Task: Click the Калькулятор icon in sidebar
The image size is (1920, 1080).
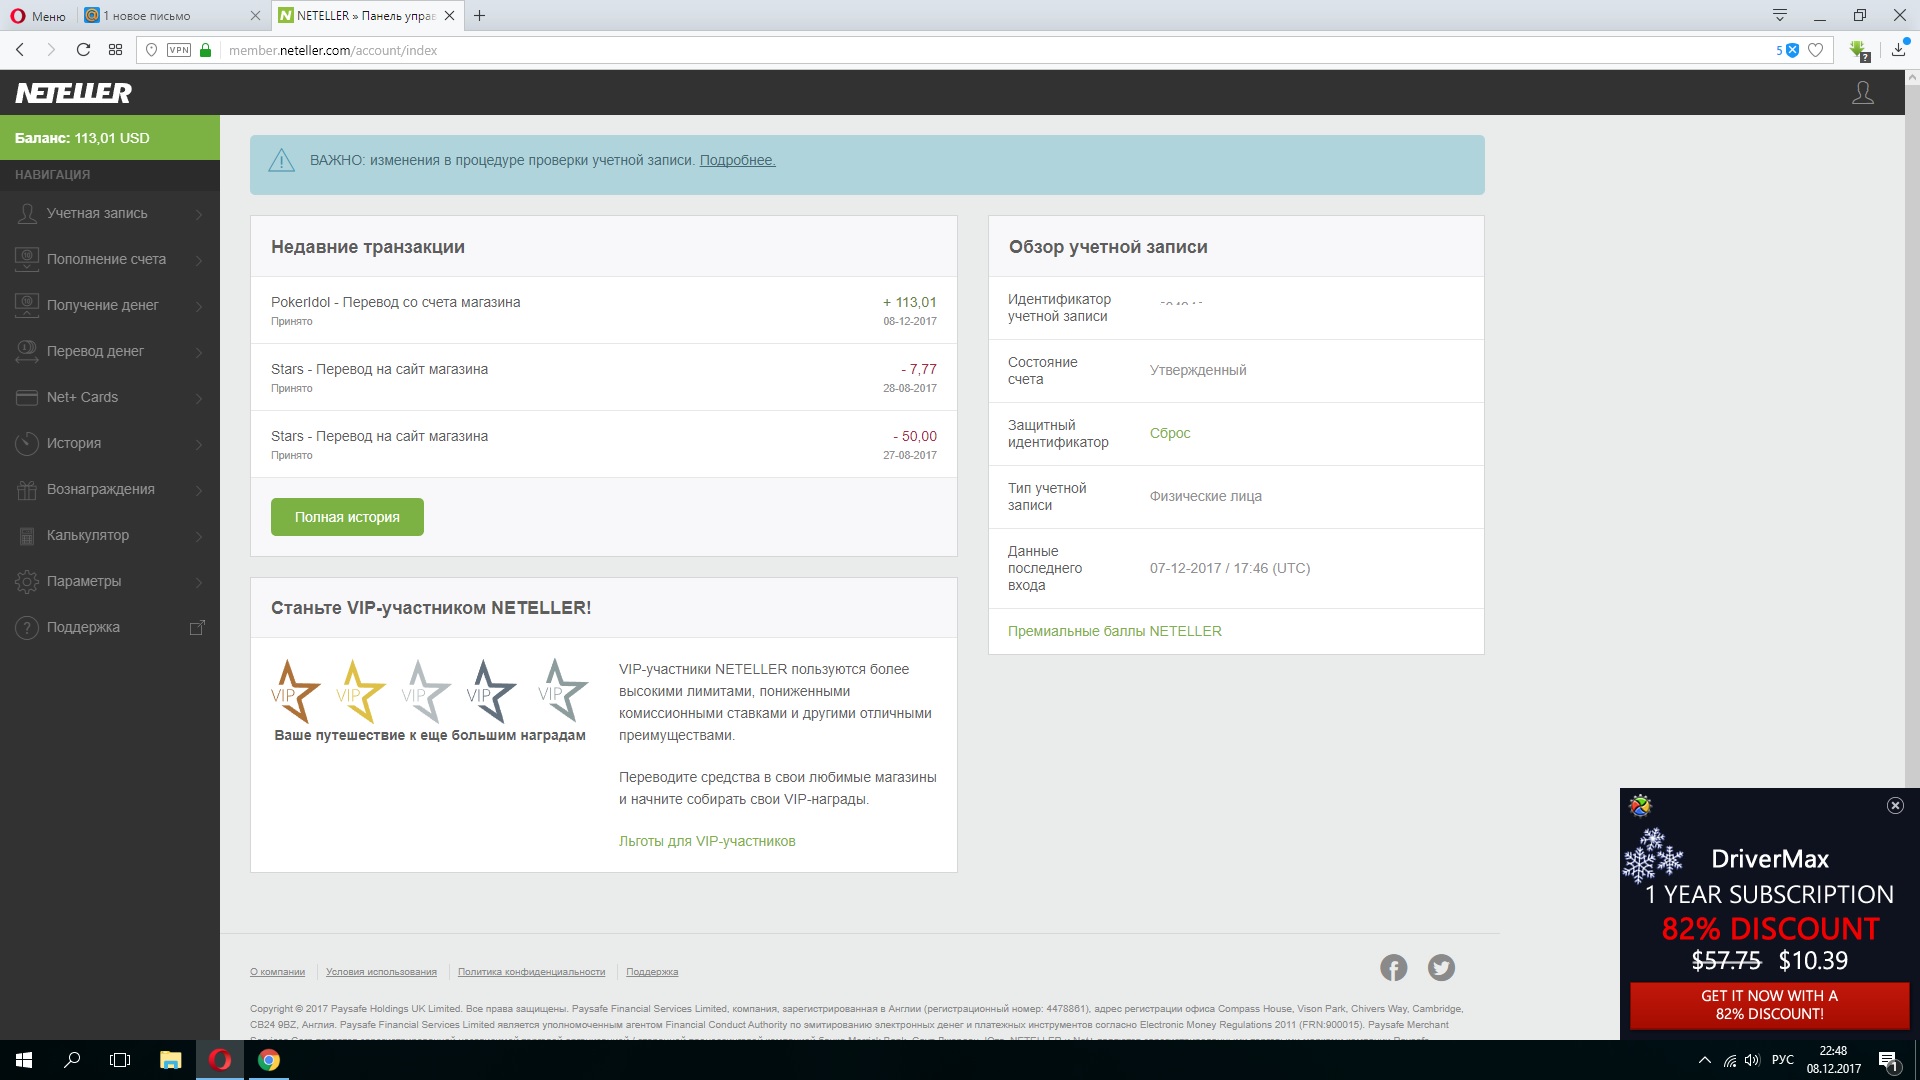Action: pos(27,535)
